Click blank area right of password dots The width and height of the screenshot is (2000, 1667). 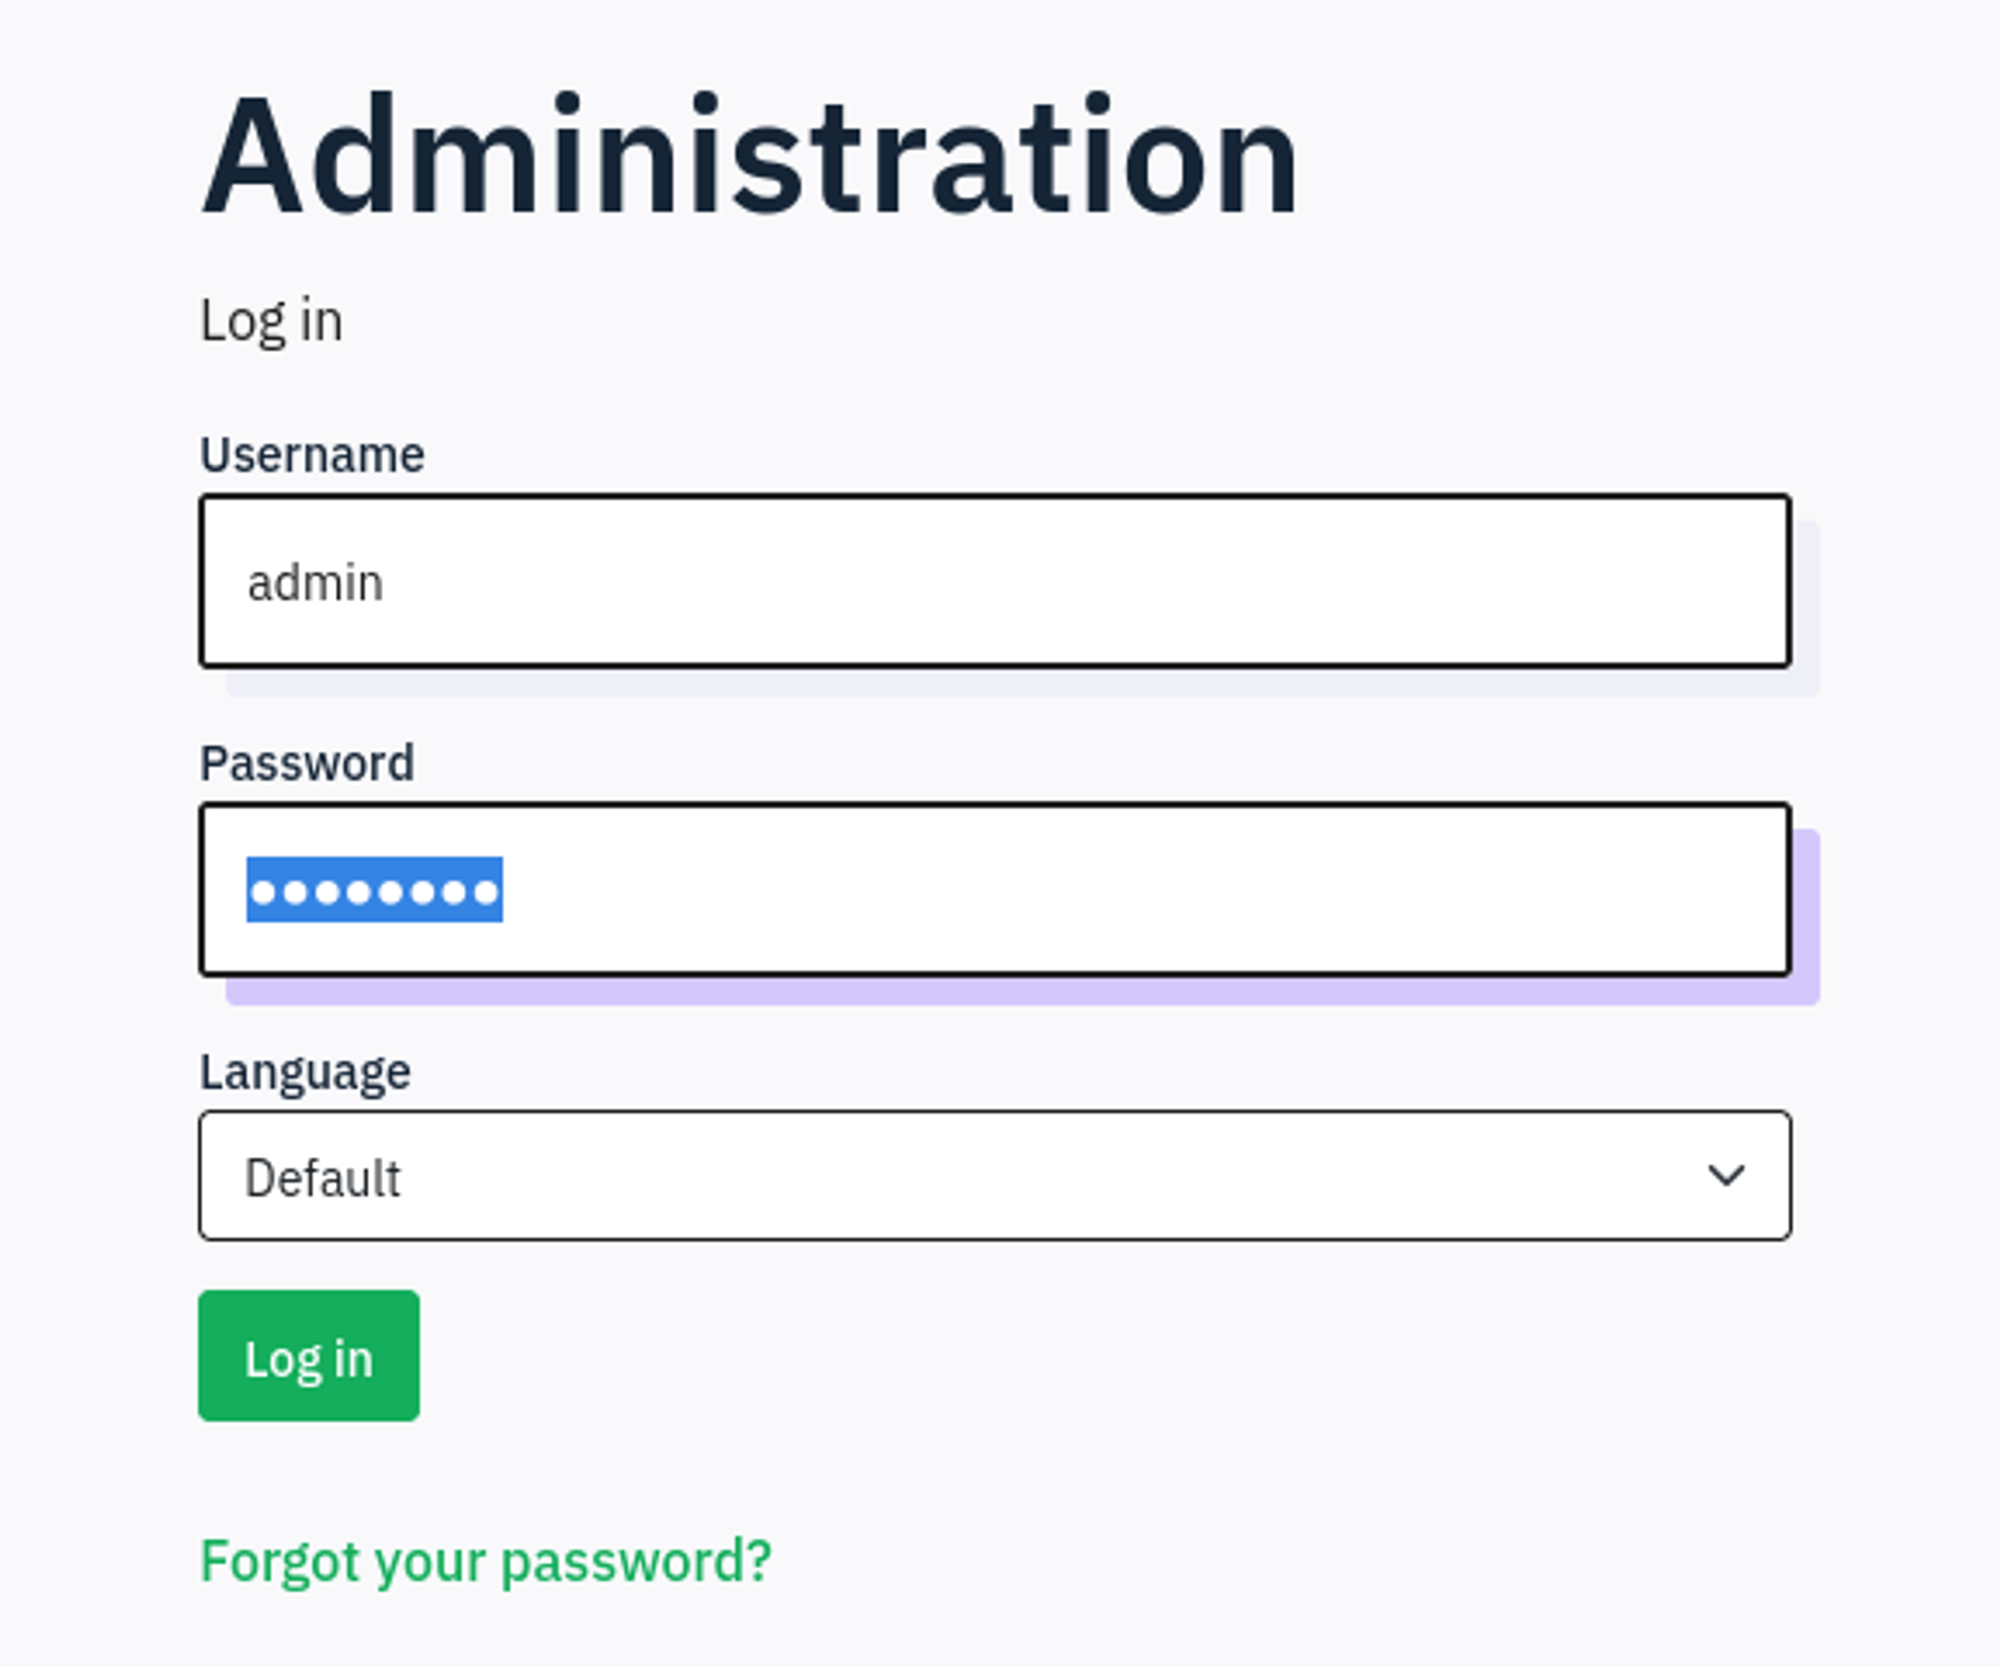1100,889
